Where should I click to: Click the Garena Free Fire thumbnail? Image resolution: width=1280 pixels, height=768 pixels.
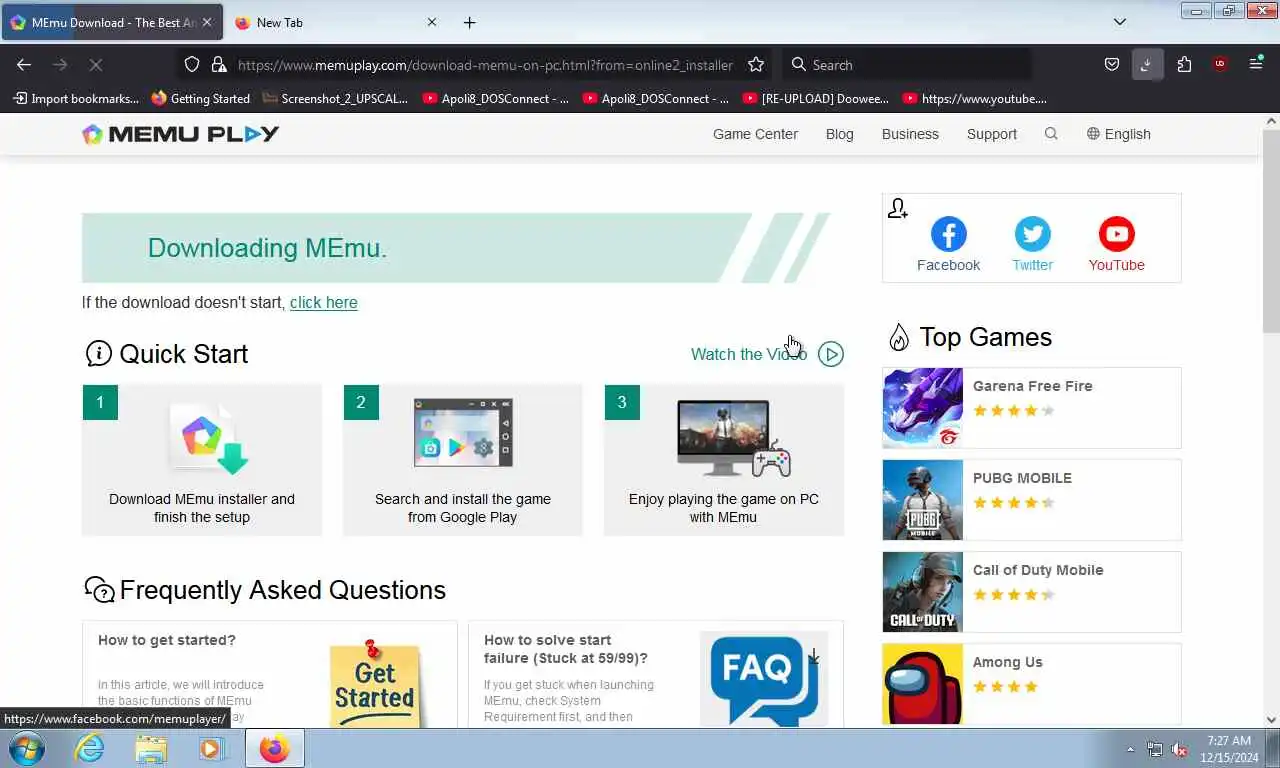(x=923, y=408)
